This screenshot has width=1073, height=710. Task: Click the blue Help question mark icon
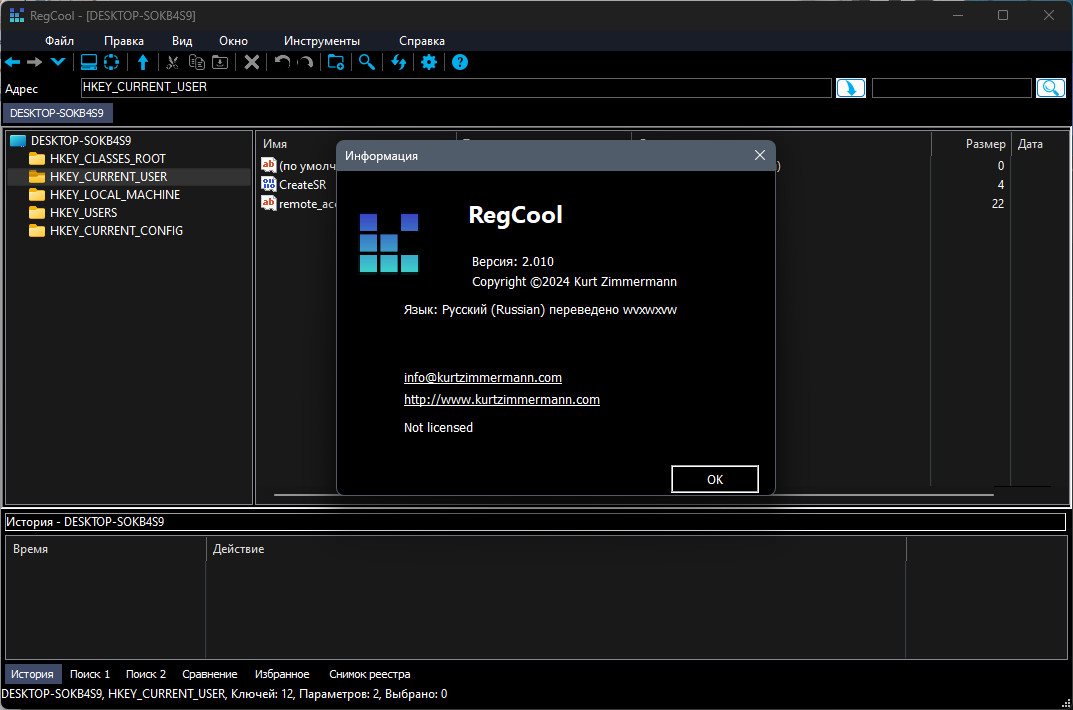(x=460, y=62)
